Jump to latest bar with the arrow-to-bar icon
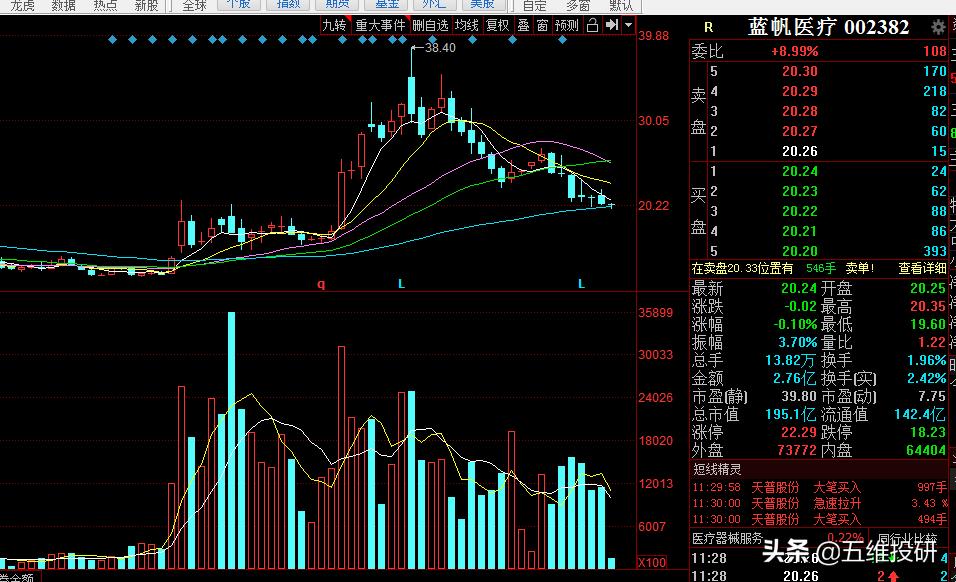 tap(612, 25)
